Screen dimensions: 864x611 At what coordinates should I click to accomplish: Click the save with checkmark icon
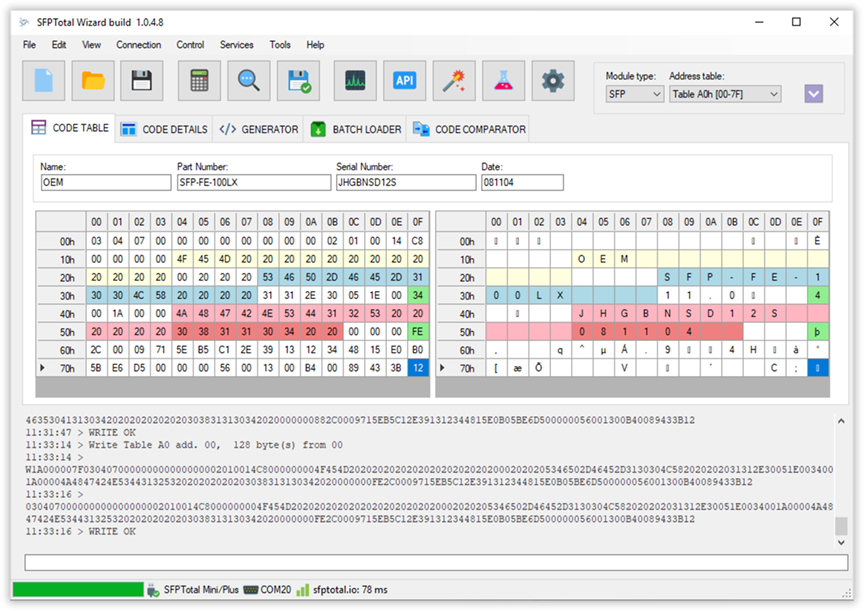tap(298, 81)
